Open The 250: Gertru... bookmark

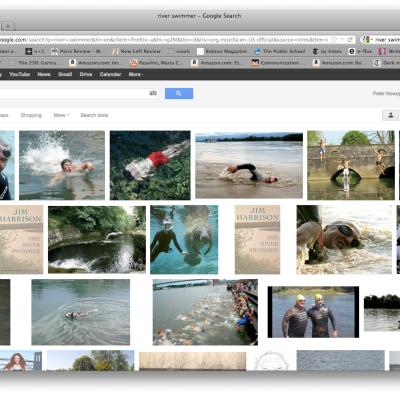point(35,63)
